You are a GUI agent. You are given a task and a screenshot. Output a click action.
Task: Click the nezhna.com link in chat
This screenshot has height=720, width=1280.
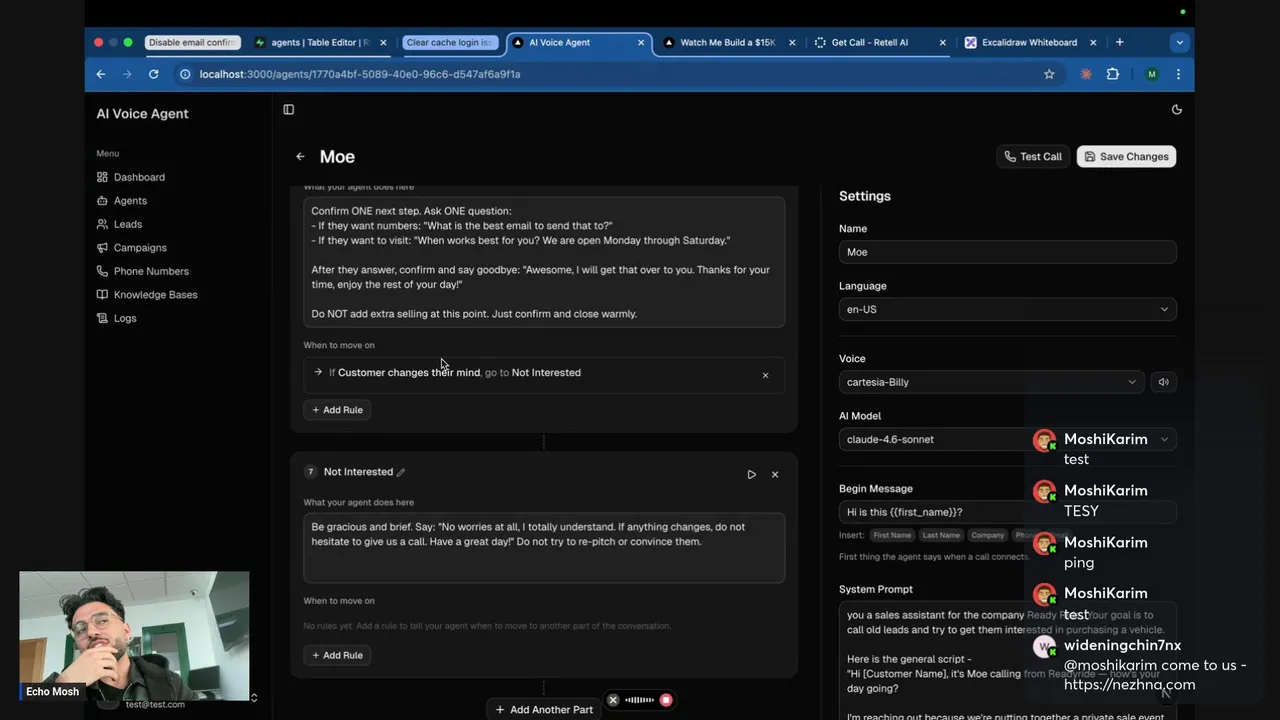click(1130, 685)
